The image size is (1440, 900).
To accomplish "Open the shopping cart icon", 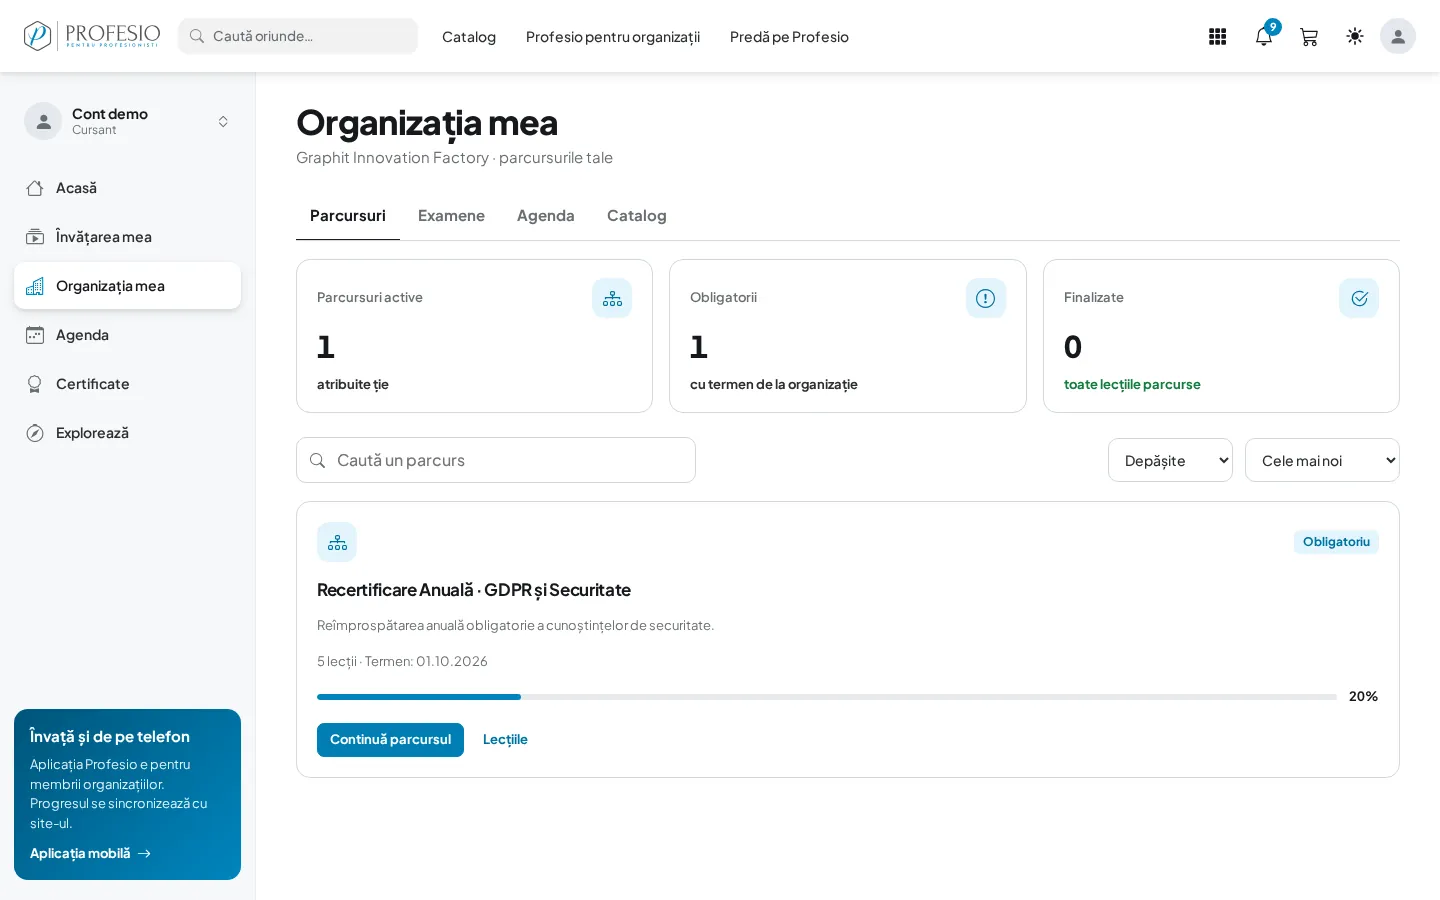I will click(x=1309, y=37).
